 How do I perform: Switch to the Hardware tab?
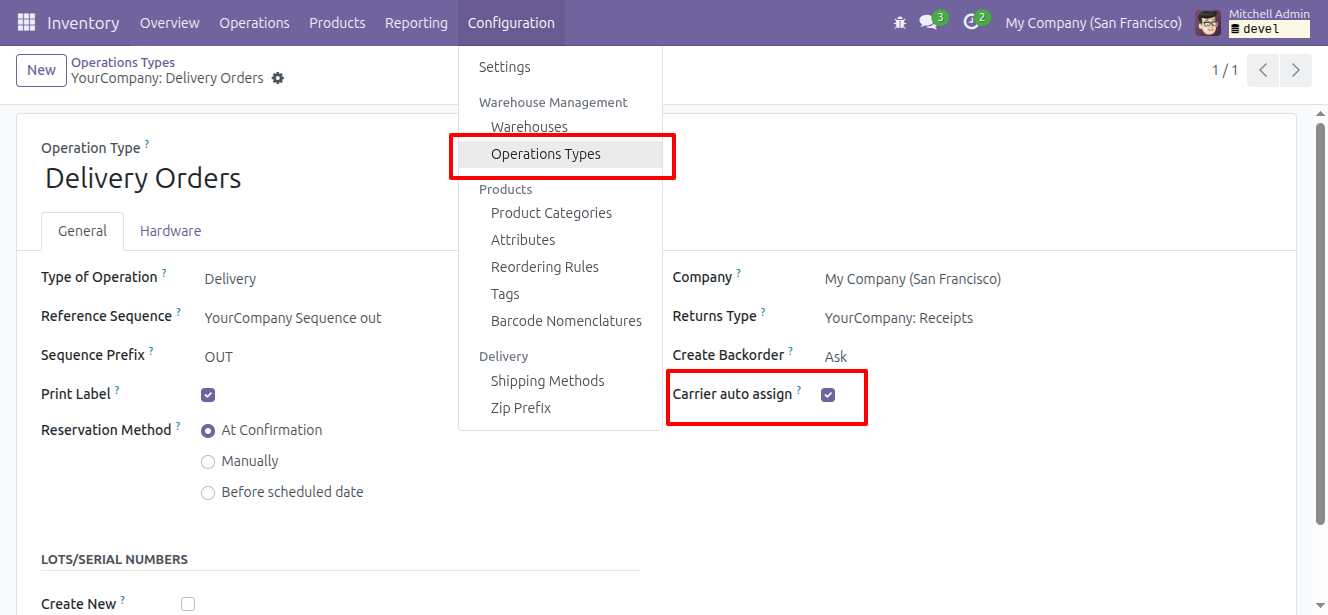tap(170, 231)
